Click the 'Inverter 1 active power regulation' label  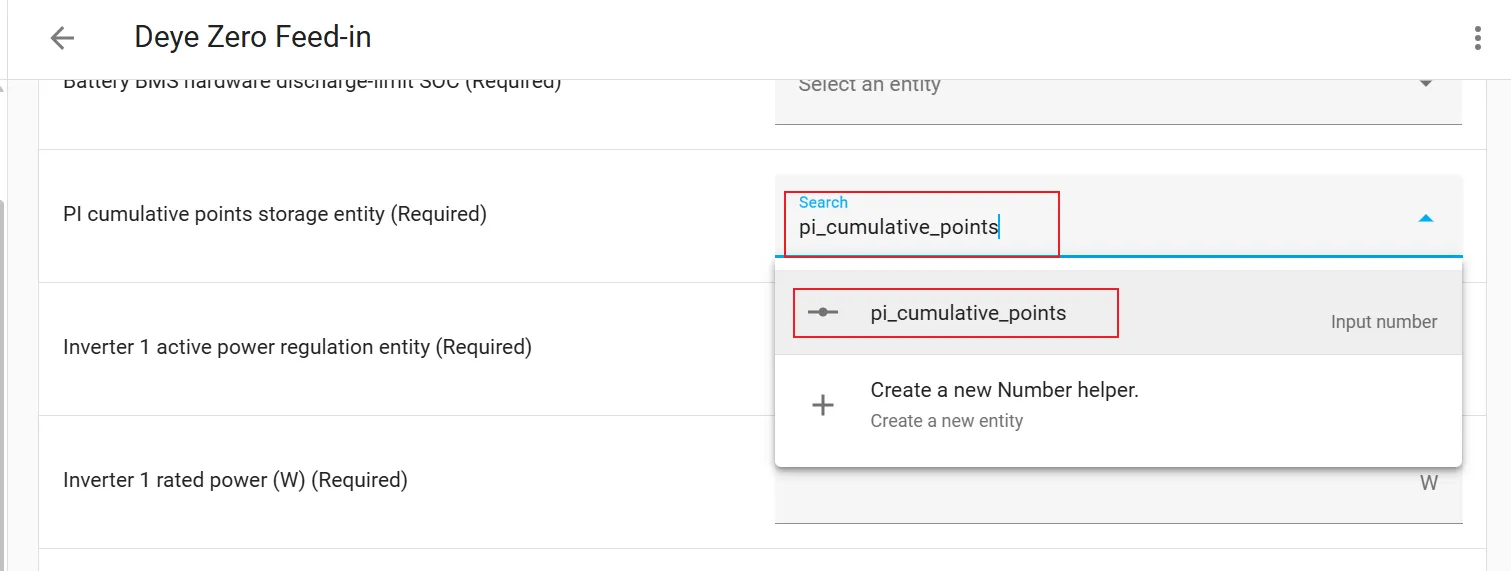297,347
